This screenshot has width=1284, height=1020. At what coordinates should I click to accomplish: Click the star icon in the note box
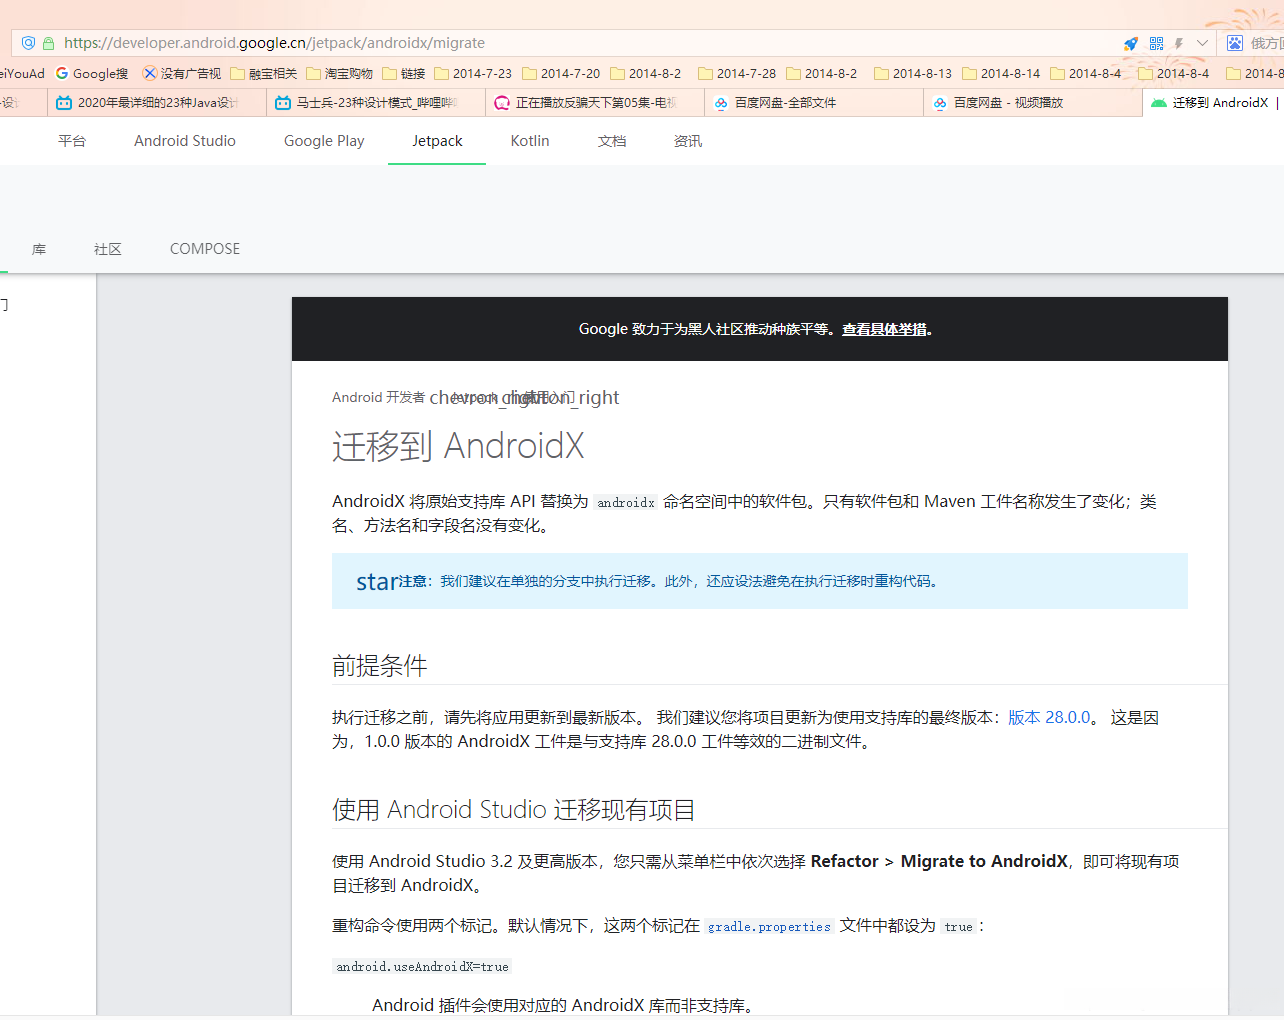coord(377,581)
